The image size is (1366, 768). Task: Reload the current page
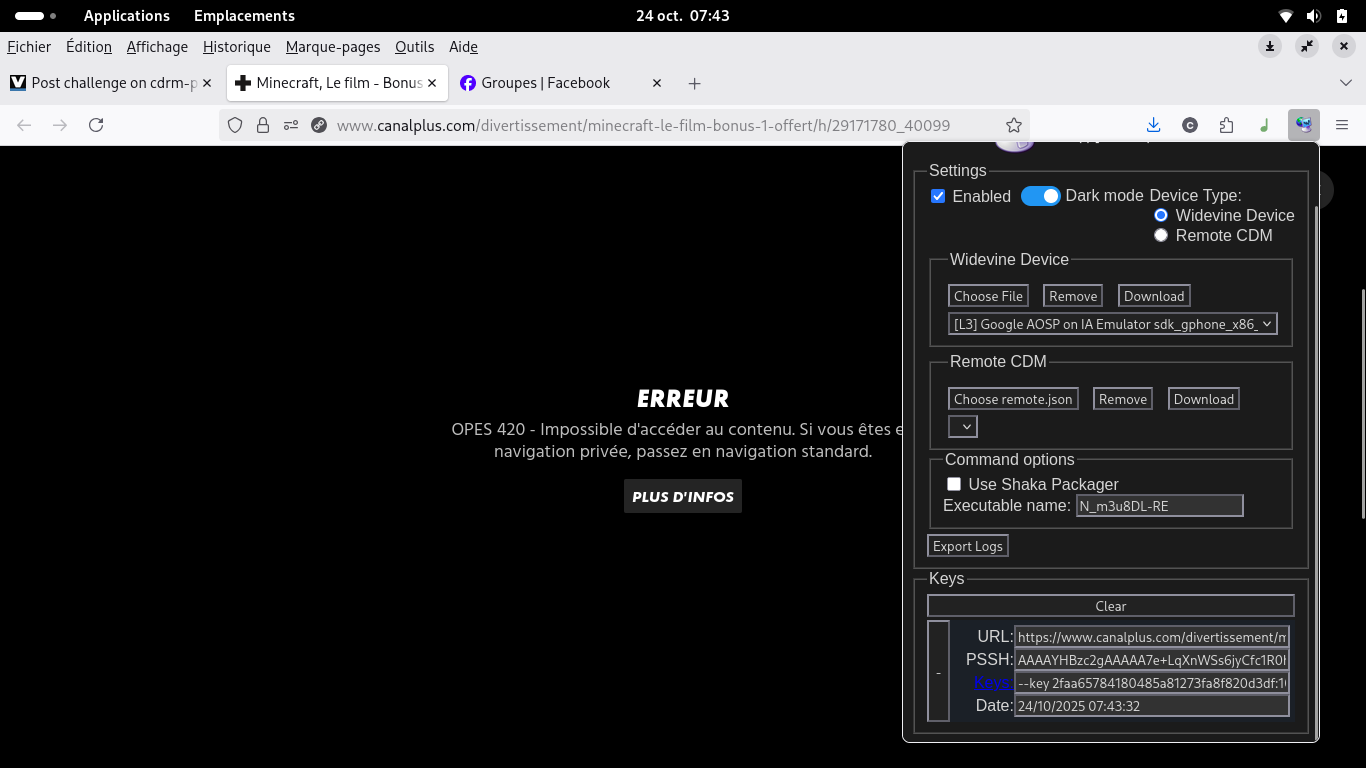(96, 125)
